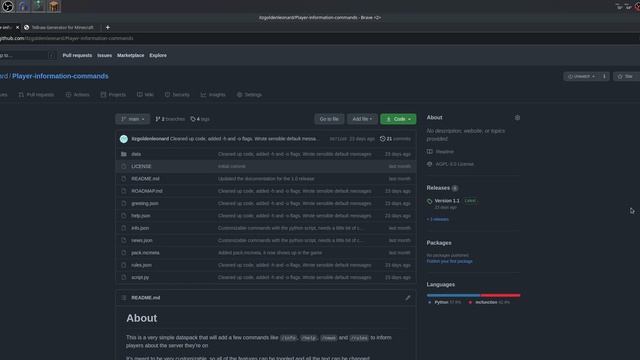
Task: Open the Minecraft crafting-table icon in the top panel
Action: tap(53, 6)
